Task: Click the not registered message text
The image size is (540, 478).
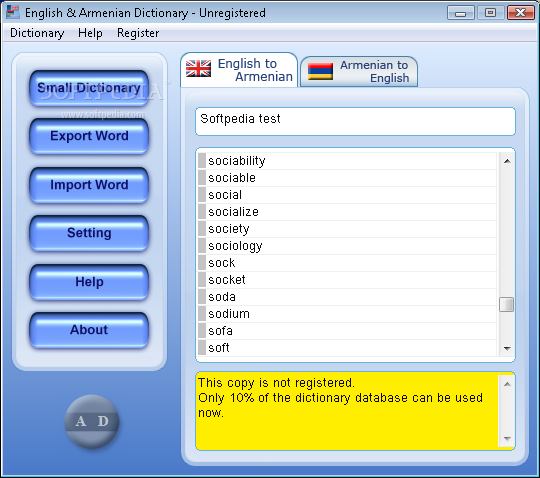Action: click(340, 398)
